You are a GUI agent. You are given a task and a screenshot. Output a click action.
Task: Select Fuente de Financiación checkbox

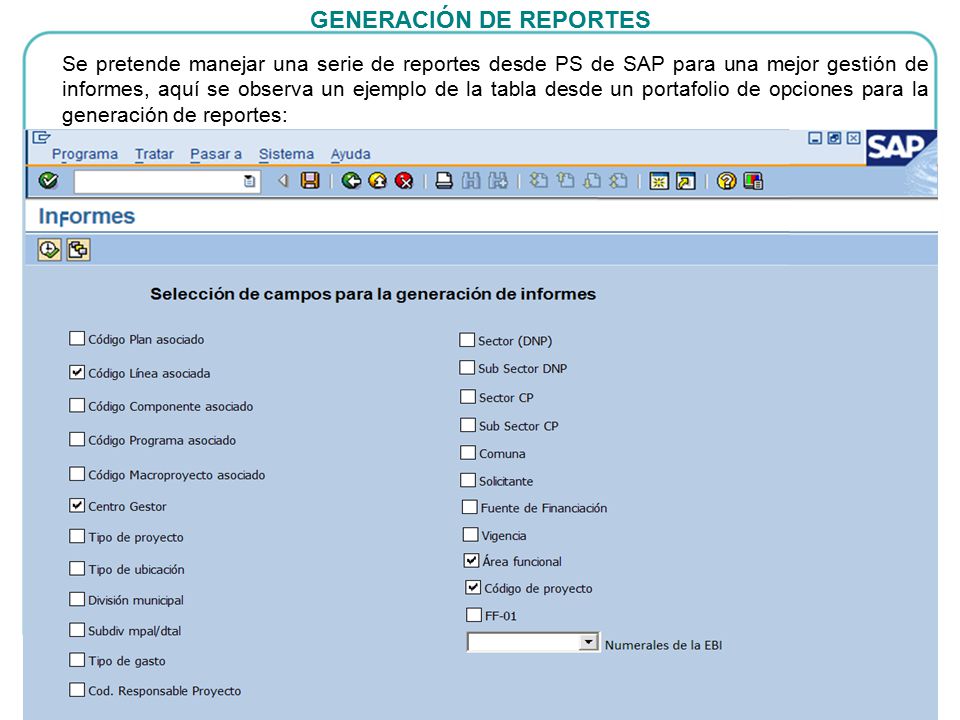470,507
